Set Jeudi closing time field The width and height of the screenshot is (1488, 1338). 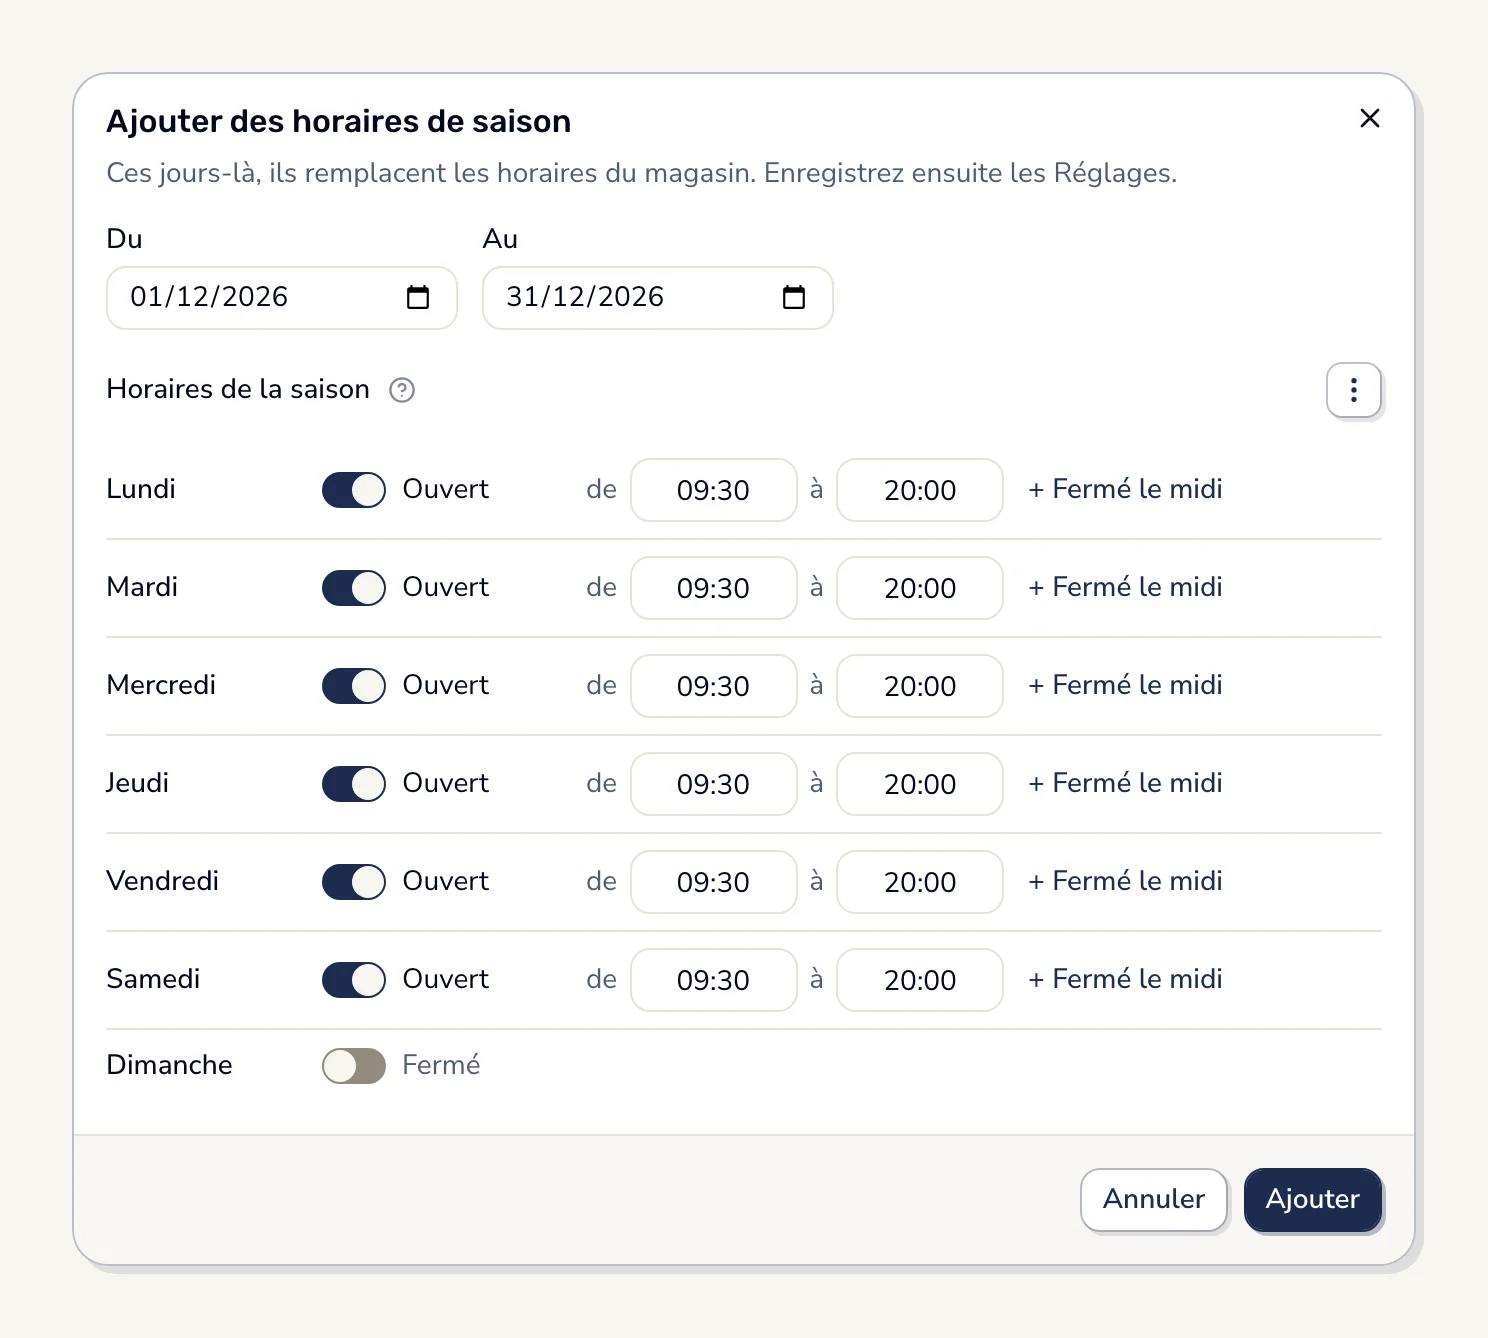(x=920, y=784)
